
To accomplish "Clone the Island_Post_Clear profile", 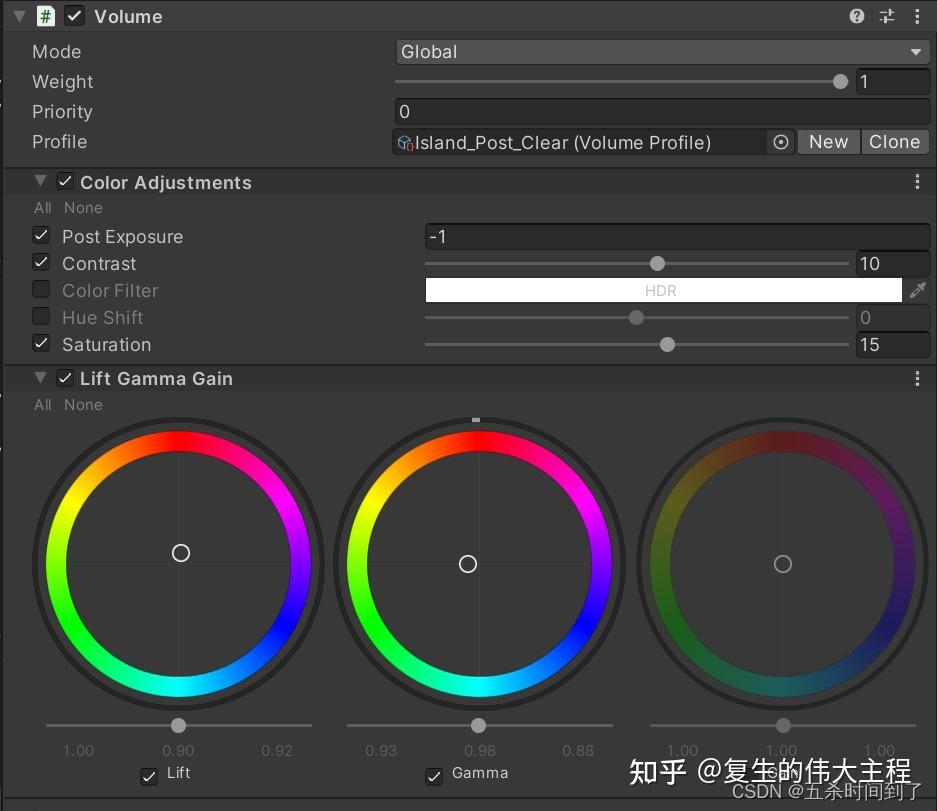I will (894, 142).
